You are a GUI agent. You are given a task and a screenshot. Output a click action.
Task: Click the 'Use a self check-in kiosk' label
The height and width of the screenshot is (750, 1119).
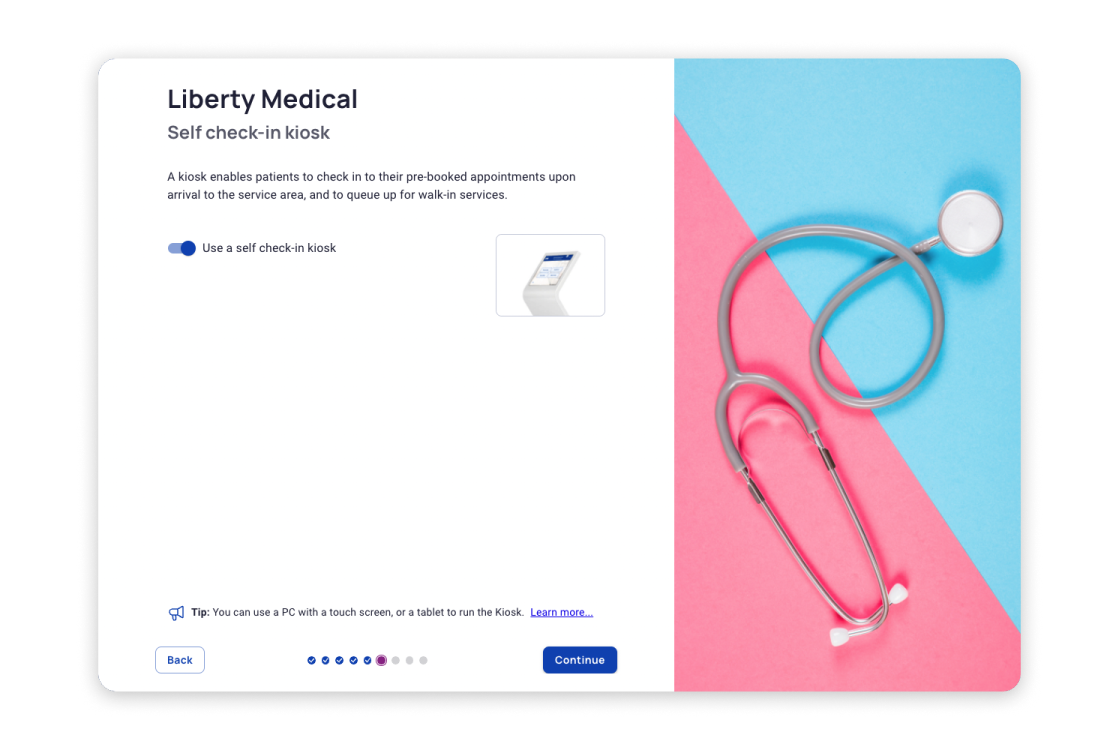click(x=269, y=248)
